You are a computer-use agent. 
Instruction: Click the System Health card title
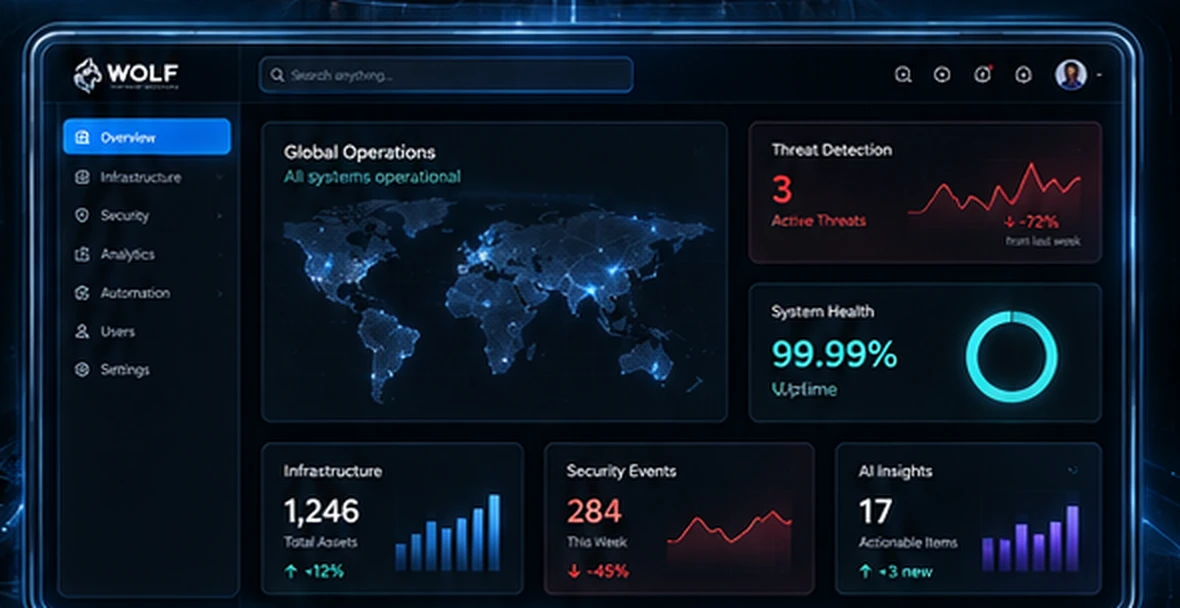point(823,311)
